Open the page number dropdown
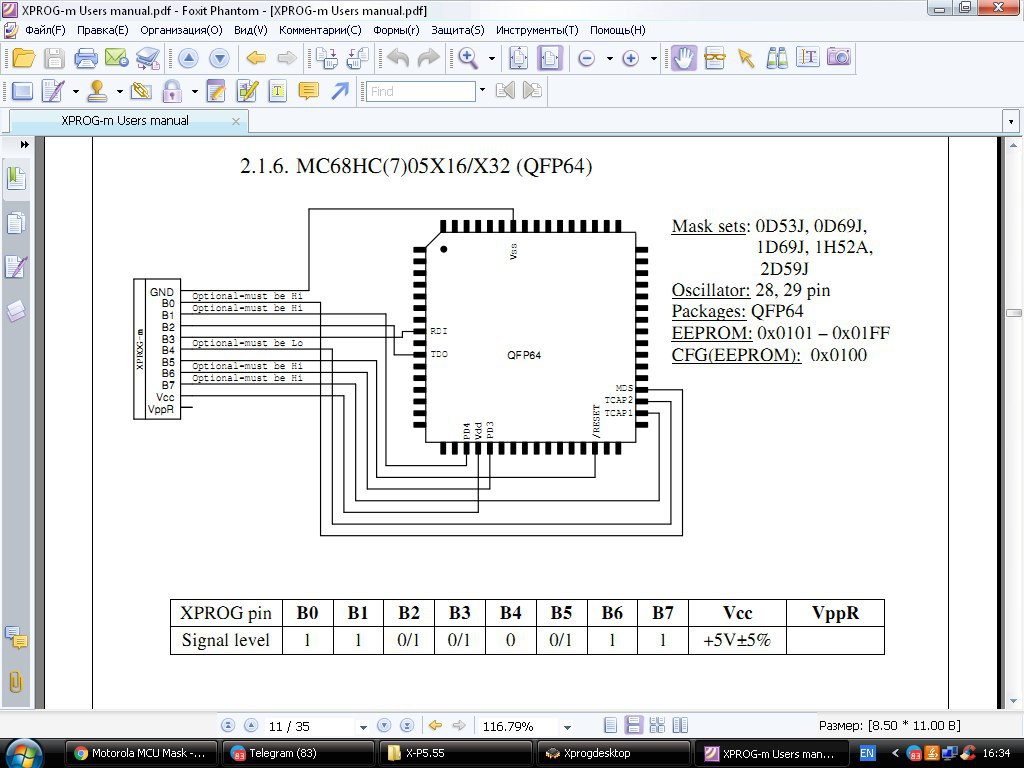The width and height of the screenshot is (1024, 768). [x=361, y=727]
